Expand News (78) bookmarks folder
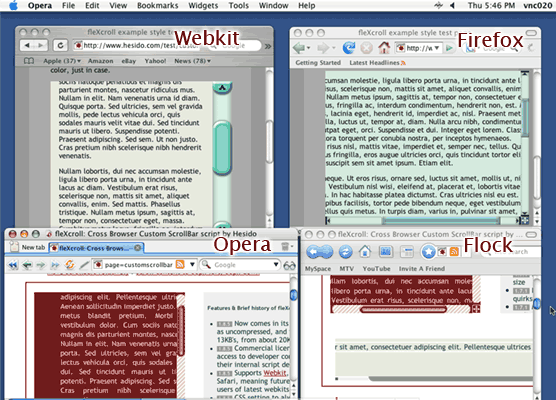Image resolution: width=556 pixels, height=400 pixels. (192, 61)
